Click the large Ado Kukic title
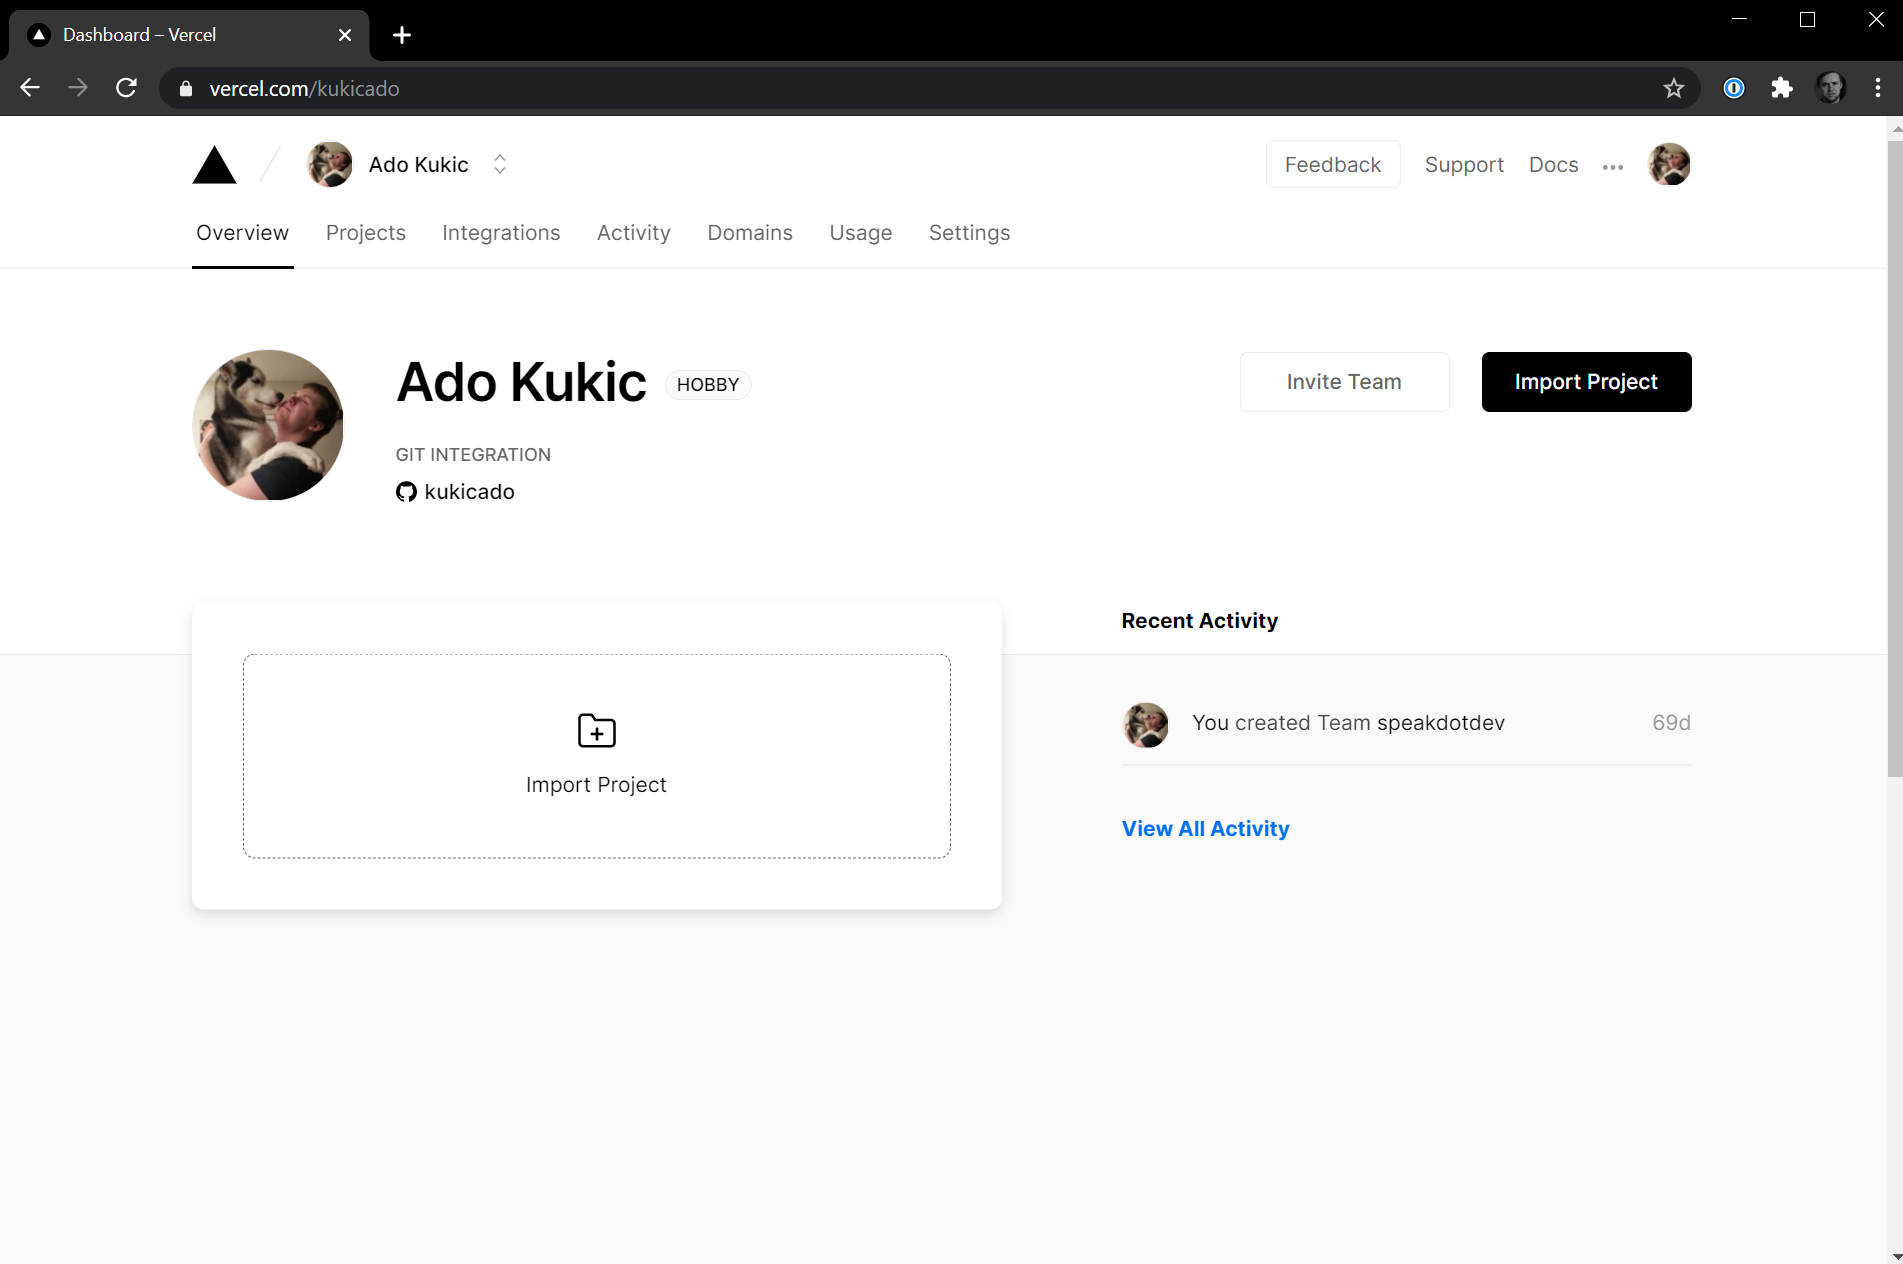Viewport: 1903px width, 1264px height. [x=521, y=382]
